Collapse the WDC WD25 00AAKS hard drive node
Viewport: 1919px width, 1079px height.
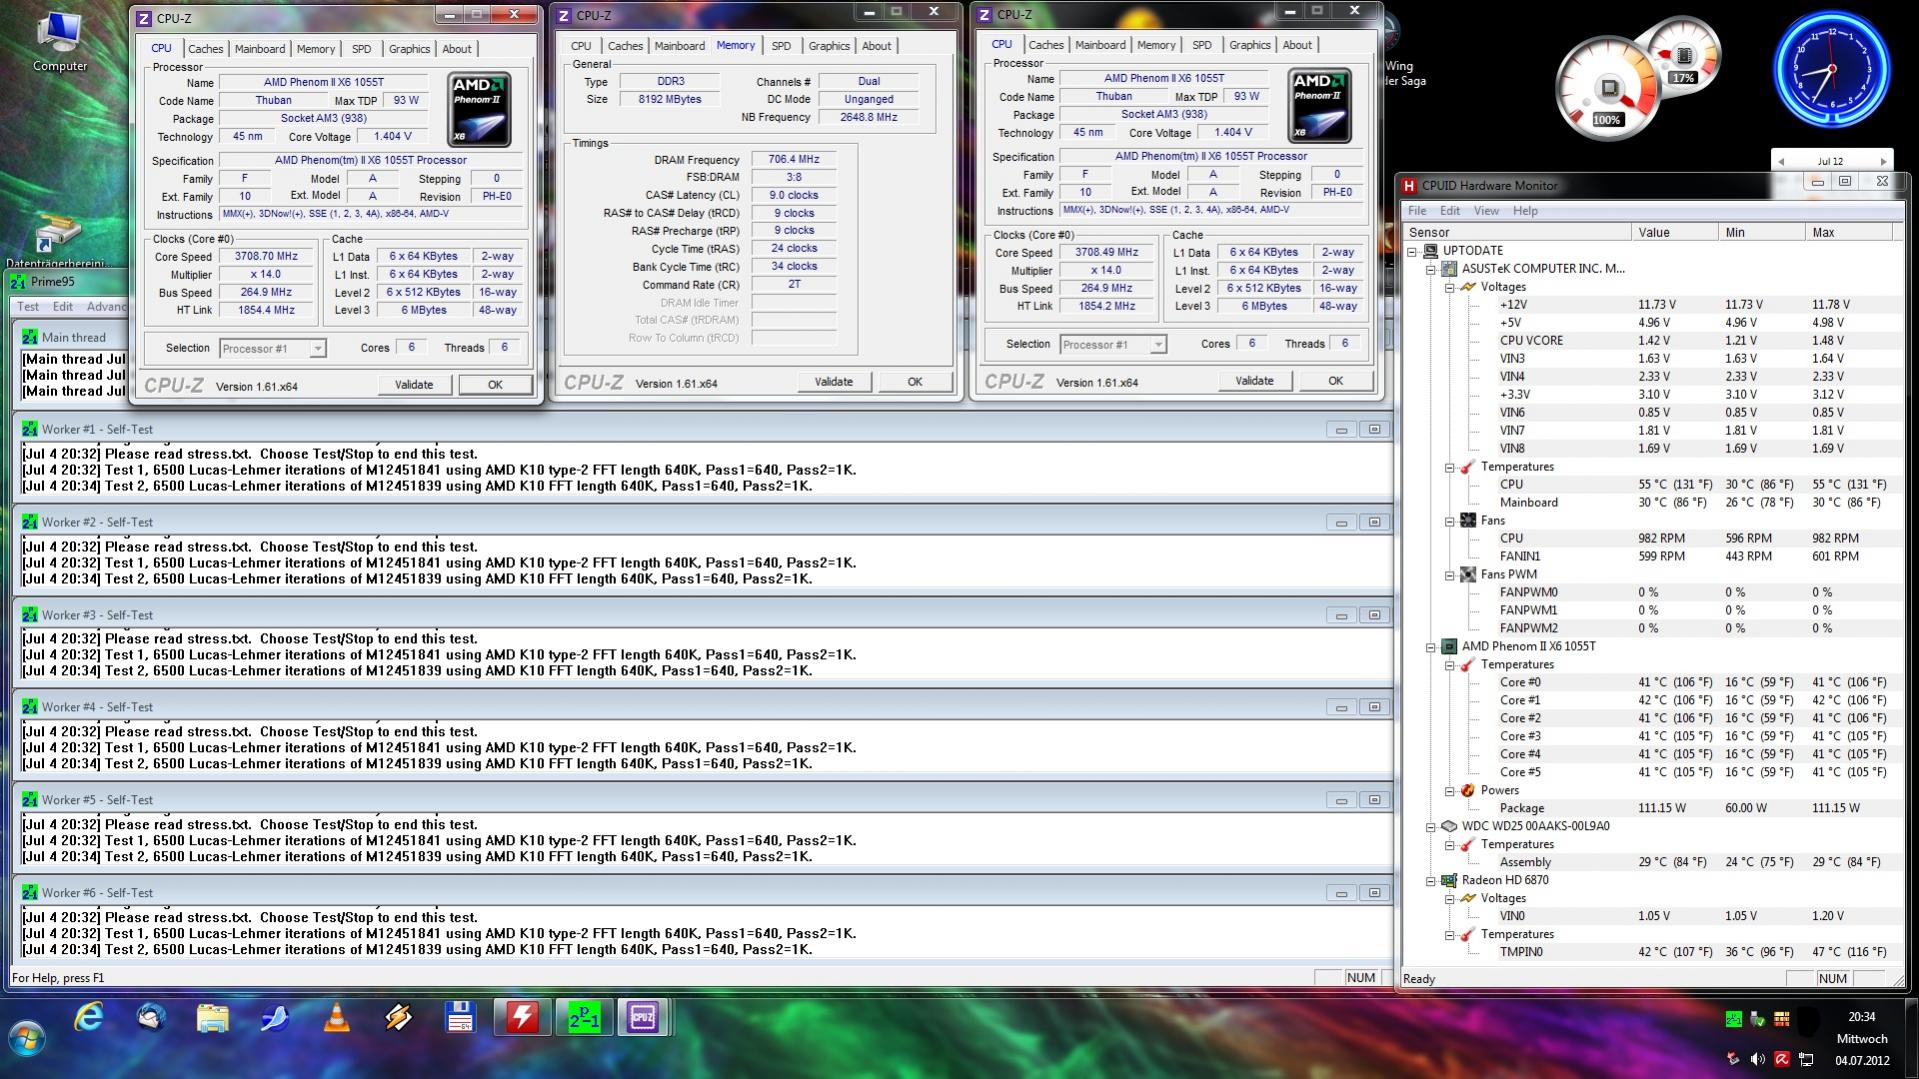pyautogui.click(x=1431, y=827)
